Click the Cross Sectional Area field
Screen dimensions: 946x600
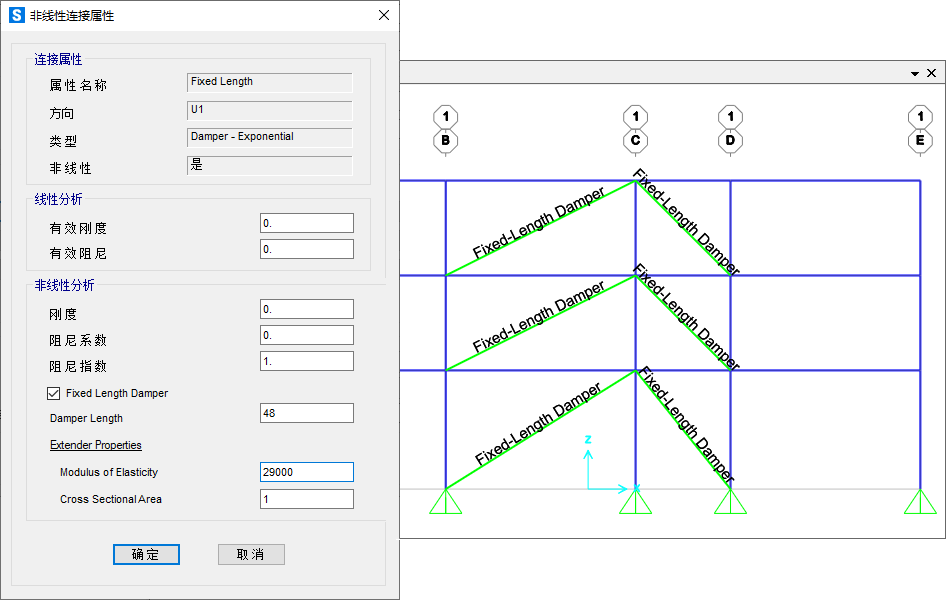click(x=306, y=499)
